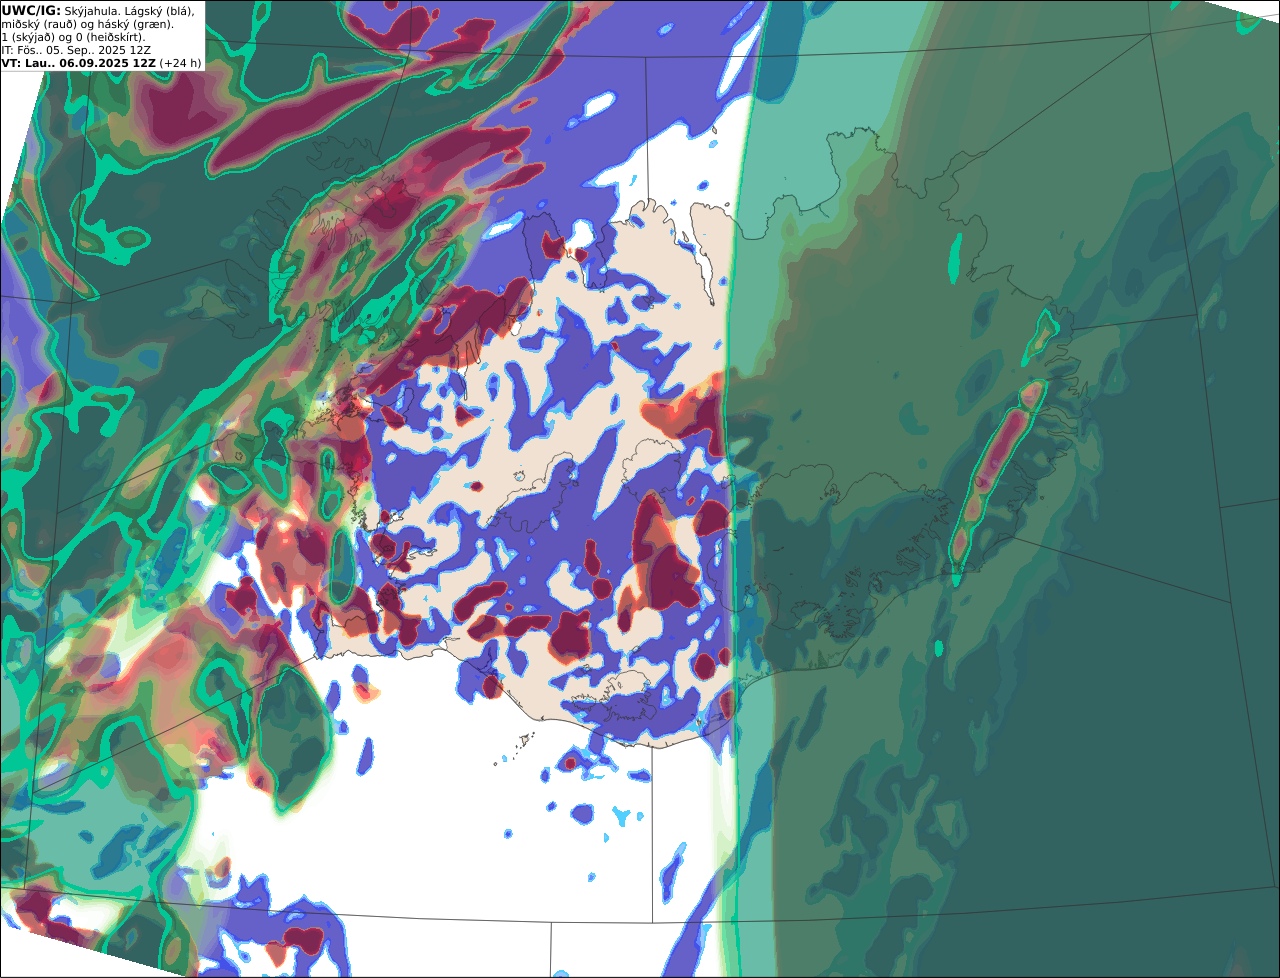Click the '(+24 h)' forecast offset text
1280x978 pixels.
[x=180, y=63]
